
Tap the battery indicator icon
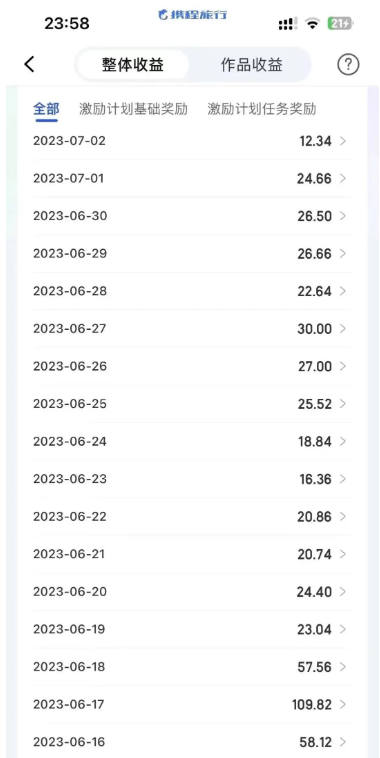pyautogui.click(x=341, y=23)
